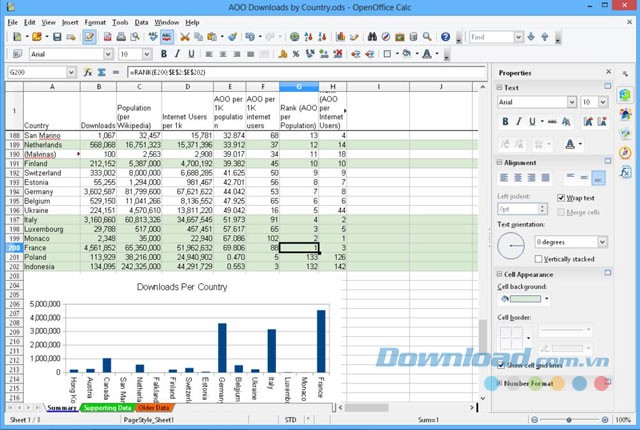Click column G header

click(x=299, y=86)
